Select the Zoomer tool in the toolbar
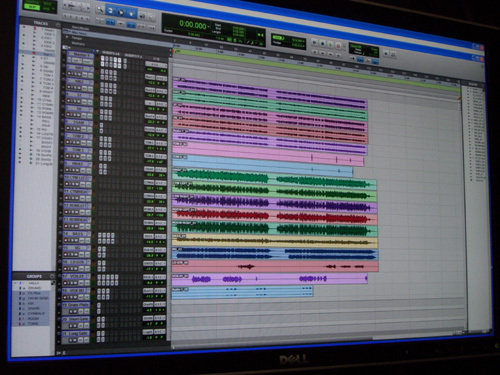Screen dimensions: 500x375 click(x=99, y=10)
